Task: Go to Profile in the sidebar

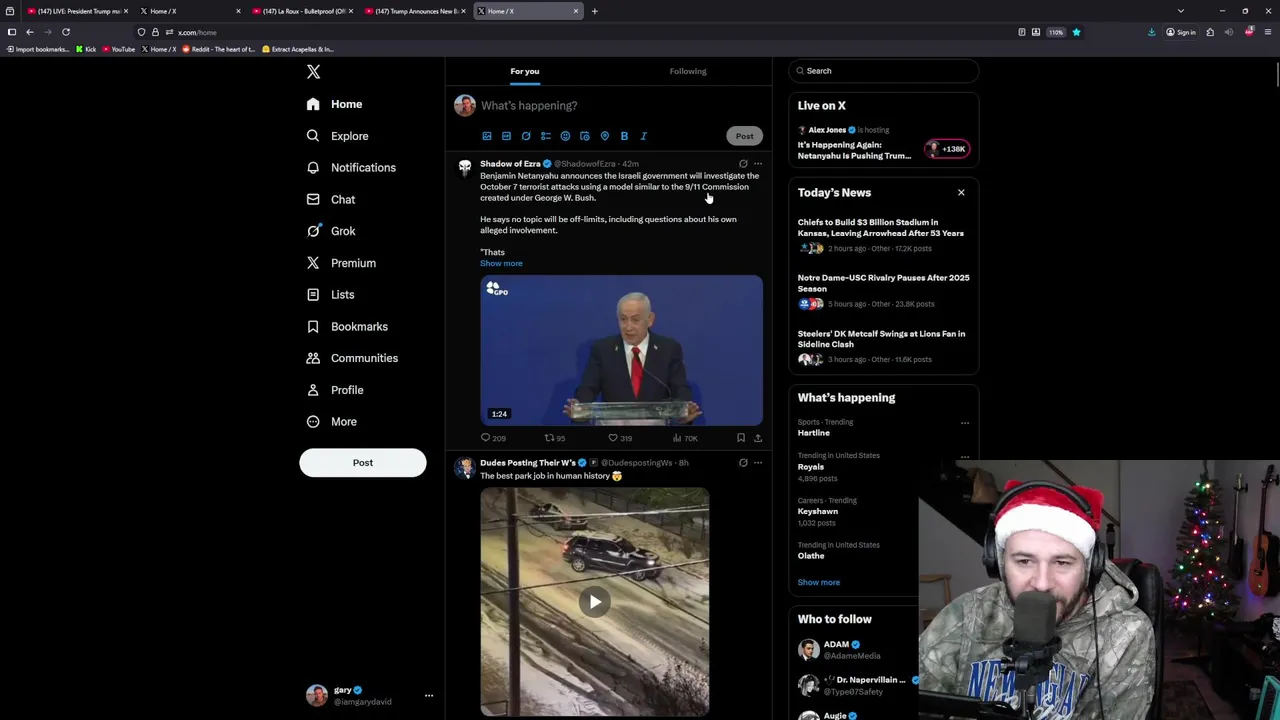Action: click(335, 390)
